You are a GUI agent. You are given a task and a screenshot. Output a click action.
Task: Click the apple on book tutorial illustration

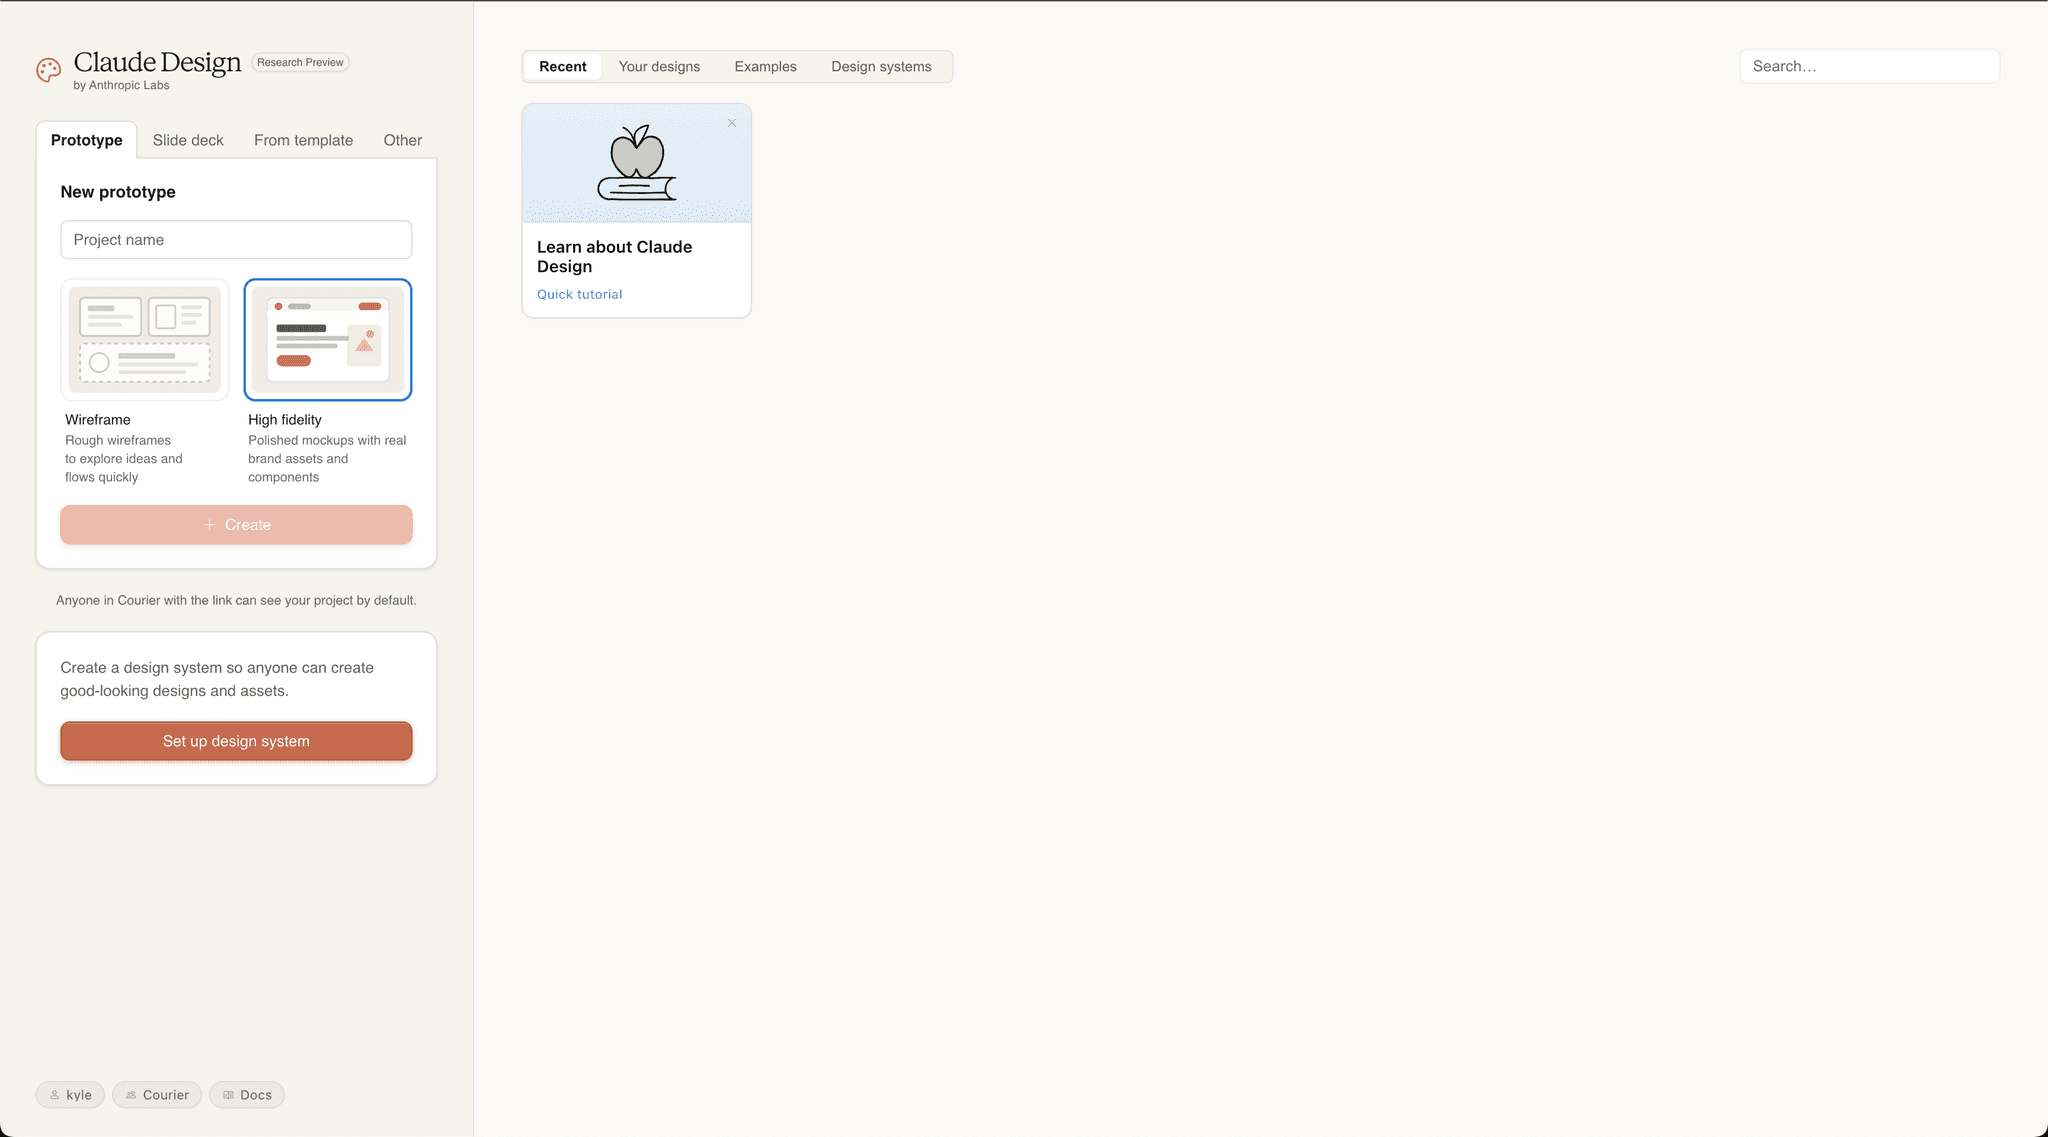coord(637,163)
